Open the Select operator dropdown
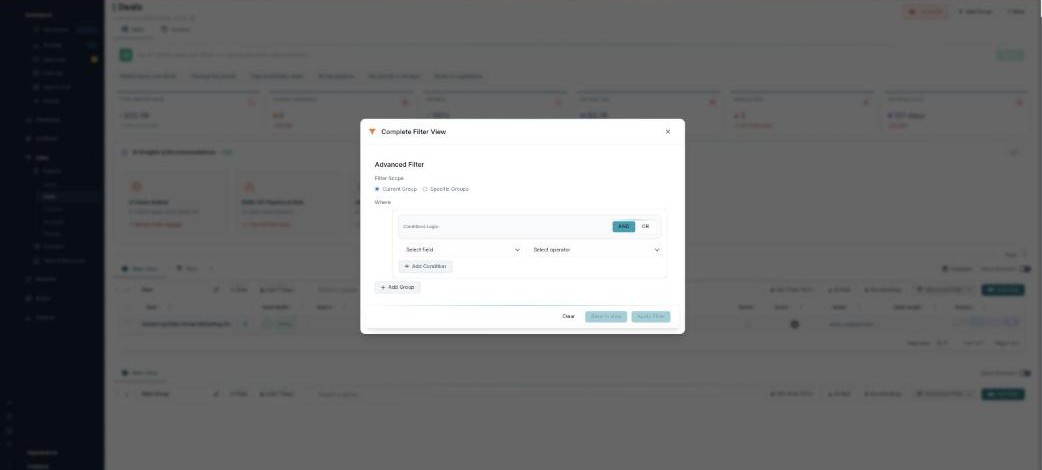 (596, 250)
